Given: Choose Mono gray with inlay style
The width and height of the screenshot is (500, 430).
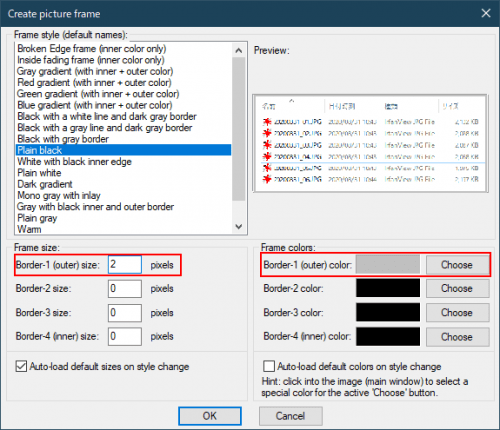Looking at the screenshot, I should (x=59, y=196).
